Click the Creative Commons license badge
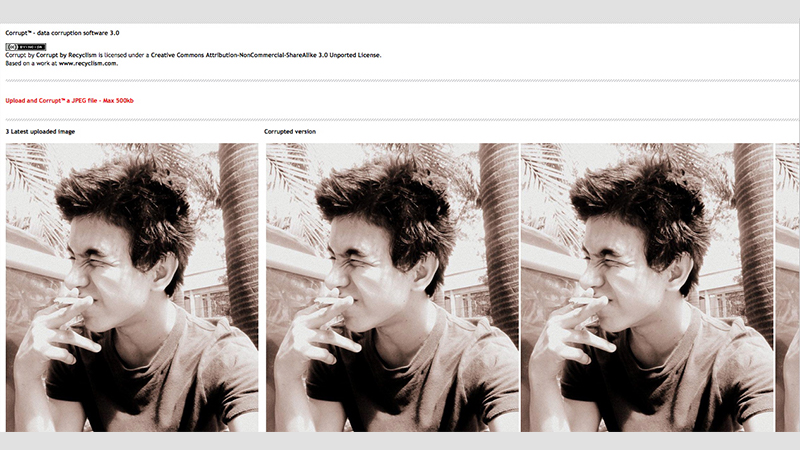 click(x=25, y=46)
